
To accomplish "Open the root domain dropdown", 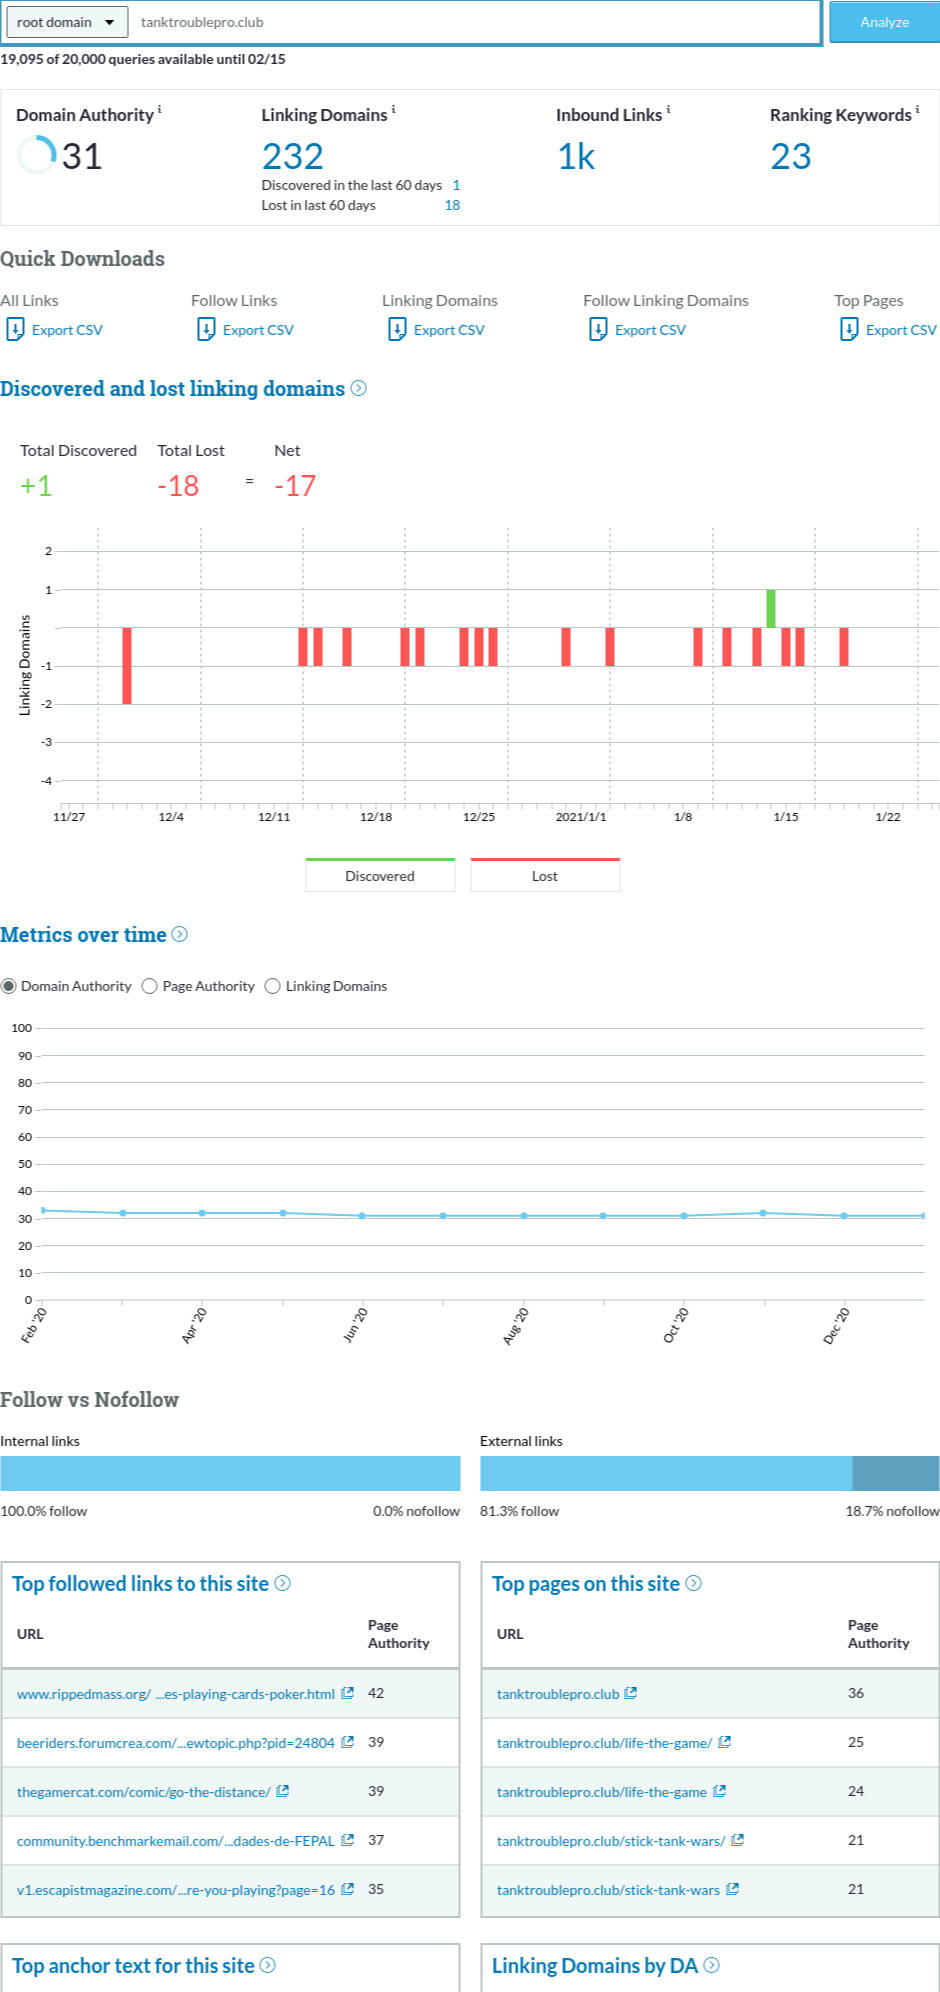I will [66, 22].
